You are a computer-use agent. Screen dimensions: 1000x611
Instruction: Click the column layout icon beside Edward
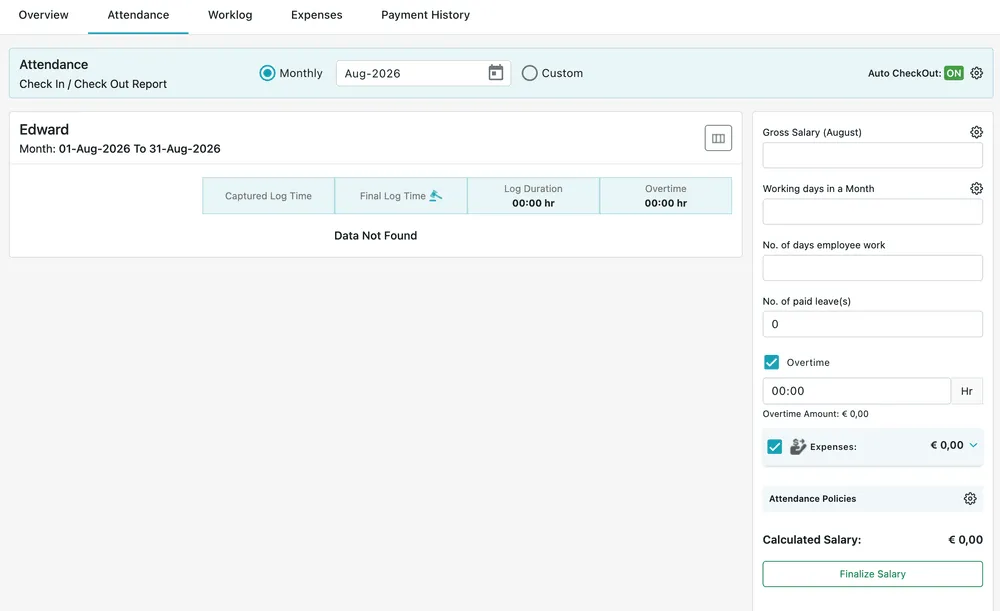click(x=718, y=138)
